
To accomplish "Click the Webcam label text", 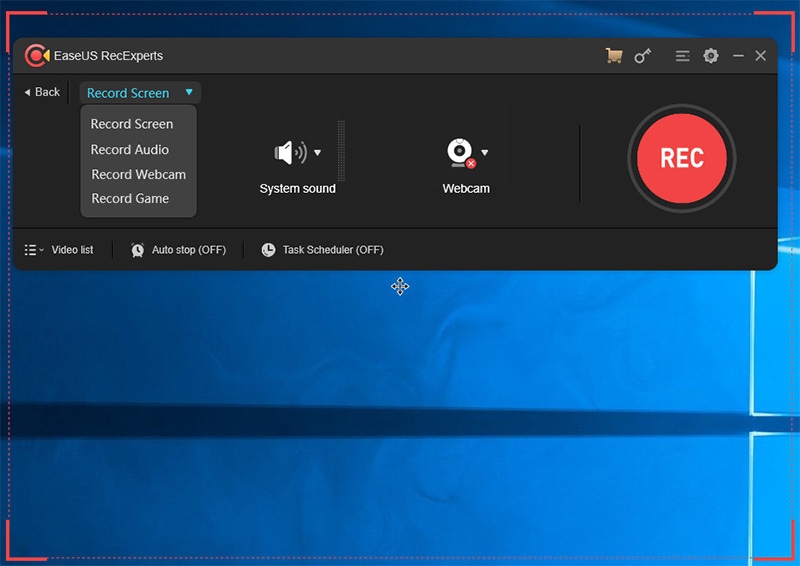I will point(466,188).
